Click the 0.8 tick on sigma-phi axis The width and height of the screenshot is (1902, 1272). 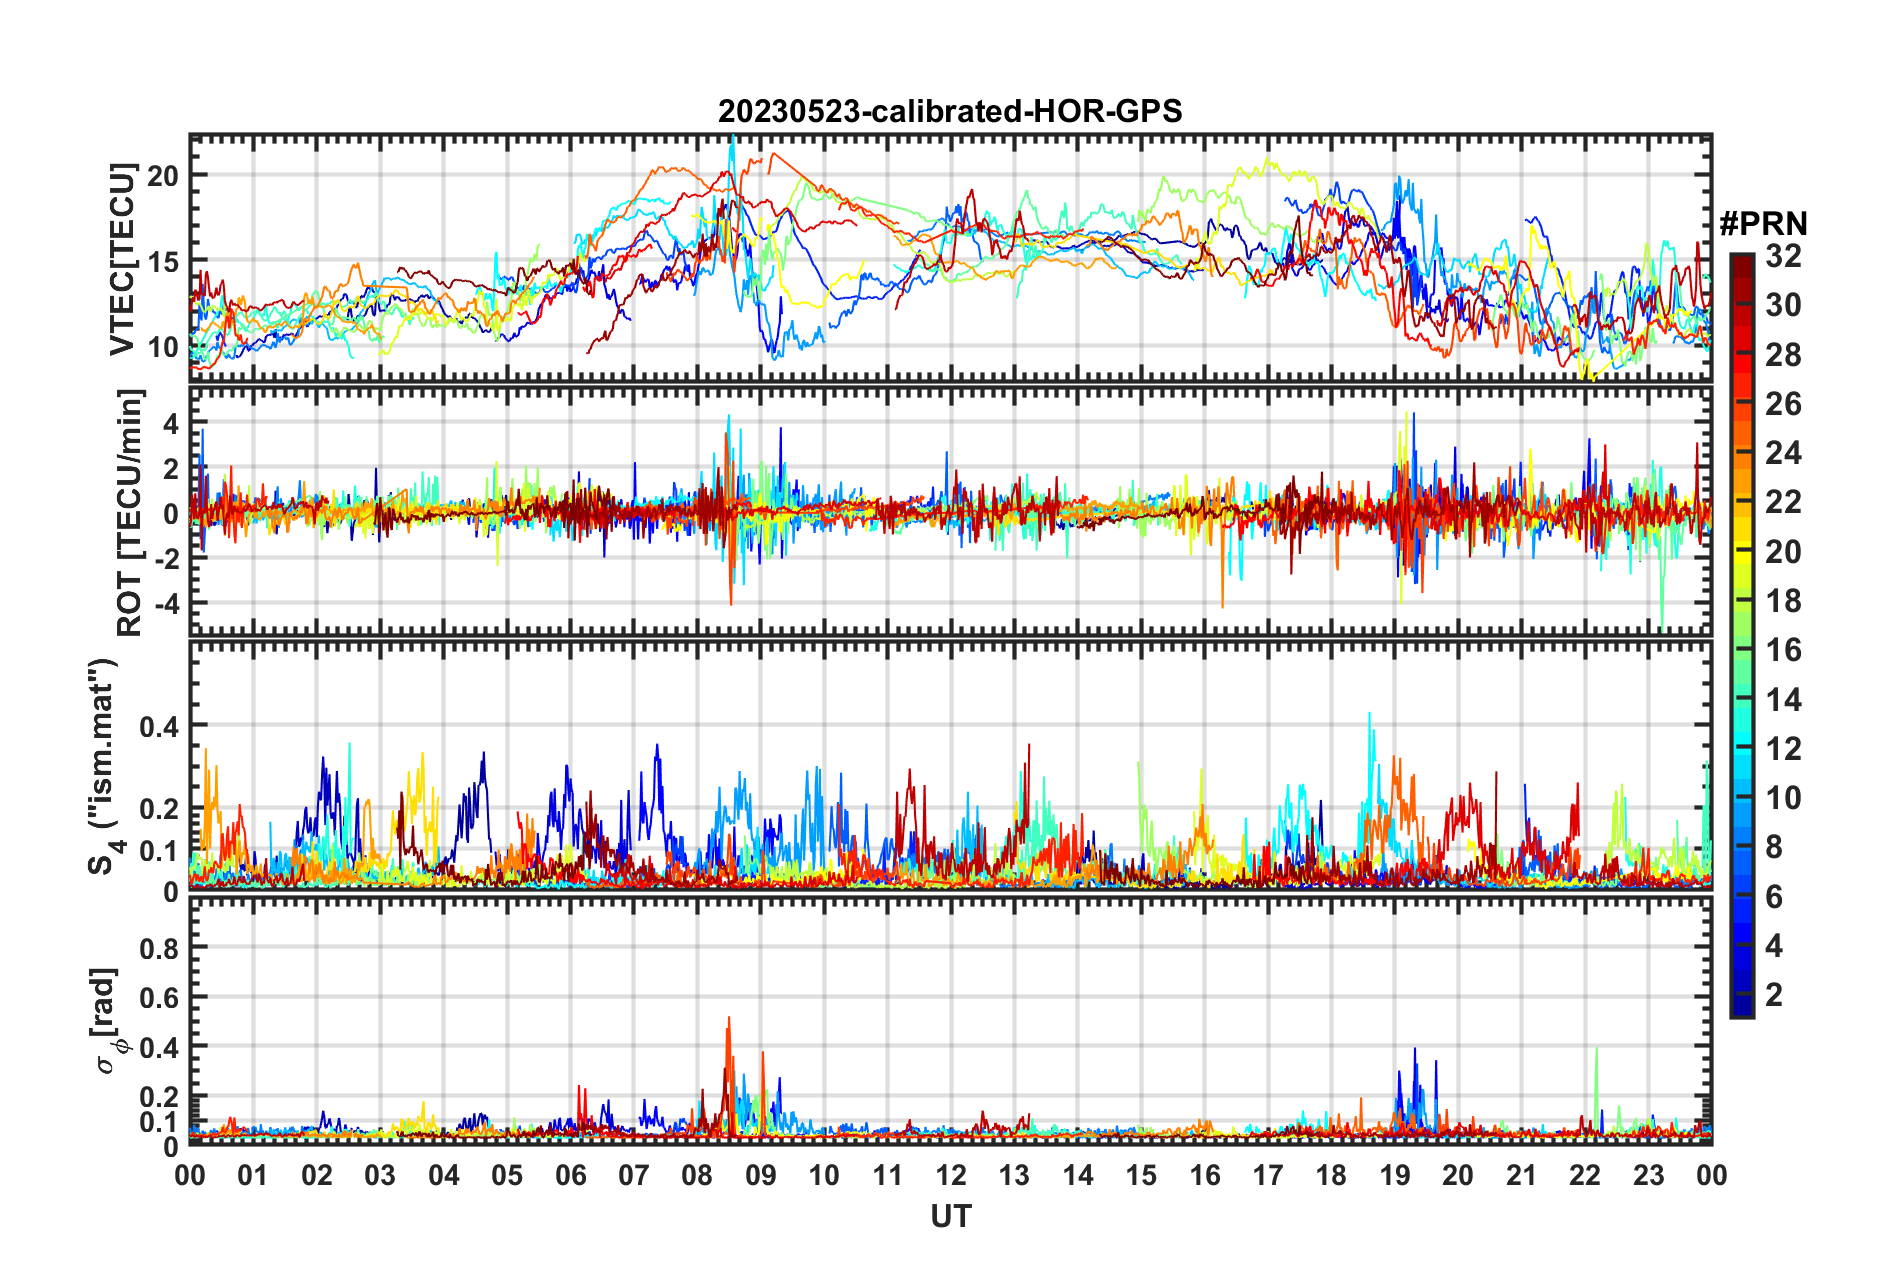tap(158, 948)
